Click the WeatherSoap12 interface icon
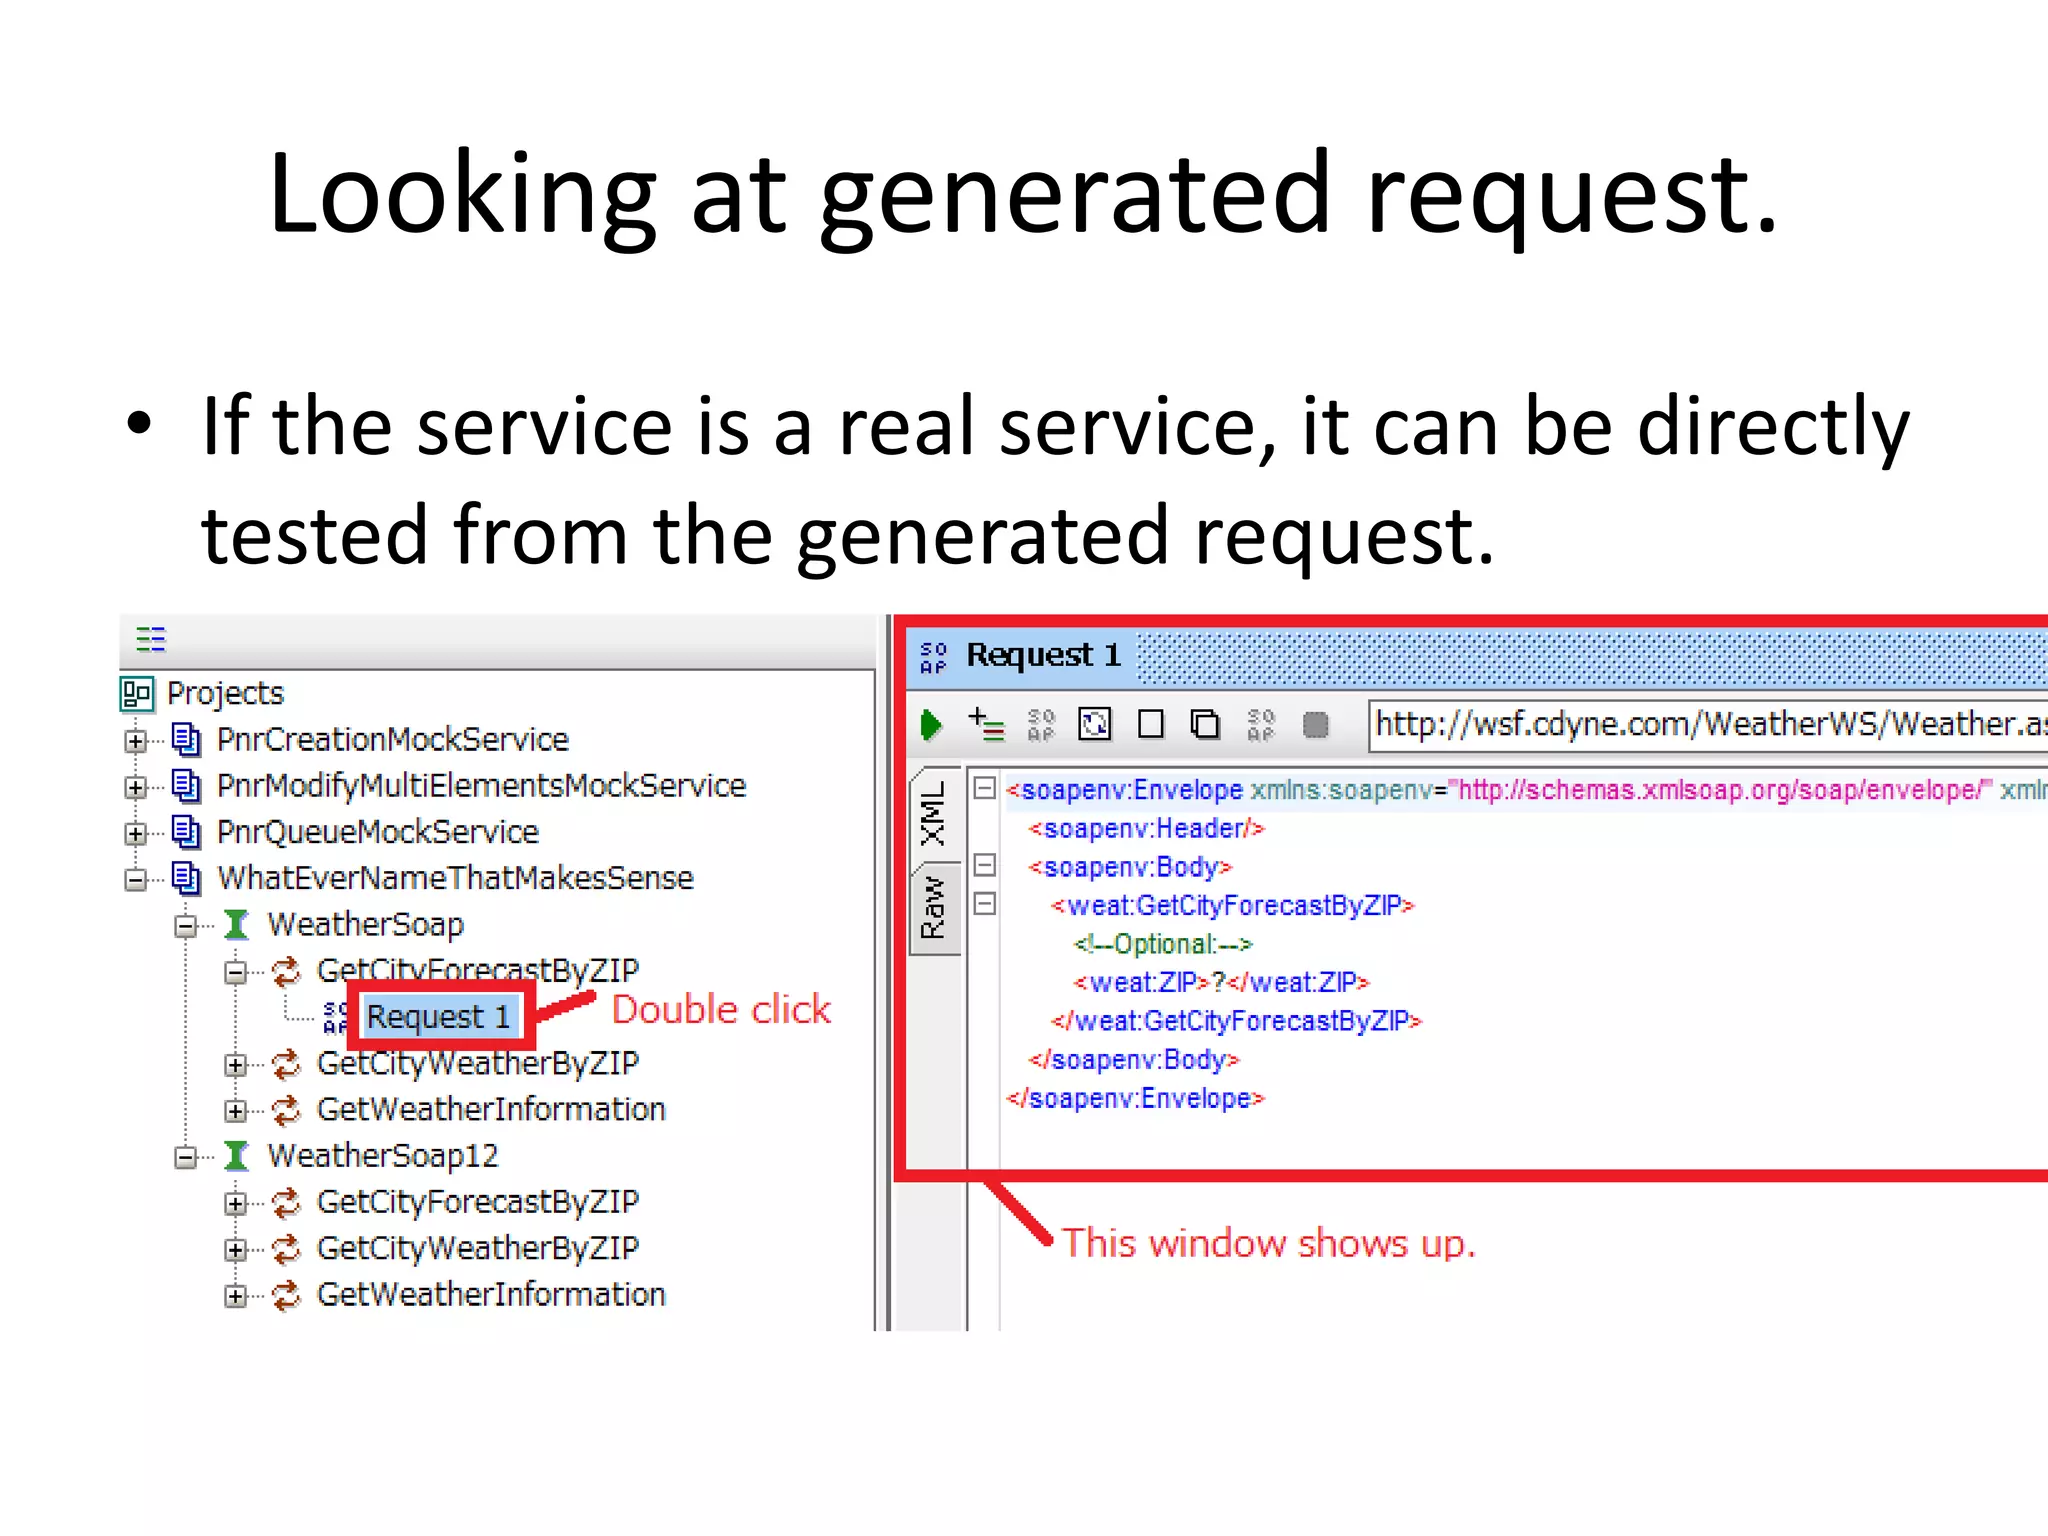 click(x=237, y=1155)
